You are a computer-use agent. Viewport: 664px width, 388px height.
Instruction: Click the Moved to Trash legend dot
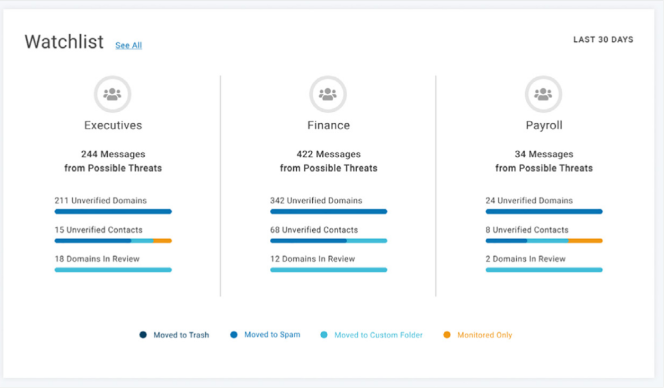[x=143, y=335]
